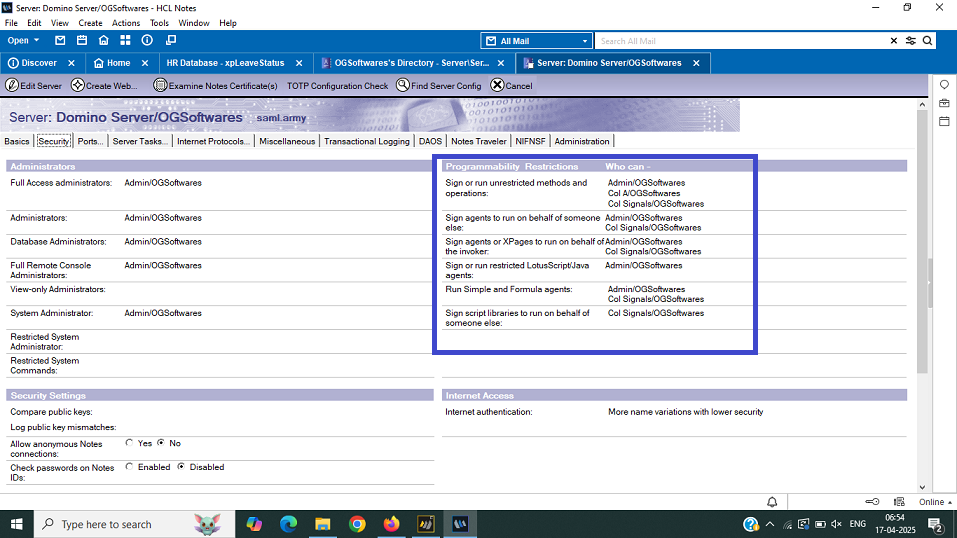The image size is (957, 538).
Task: Close the HR Database tab
Action: [x=299, y=63]
